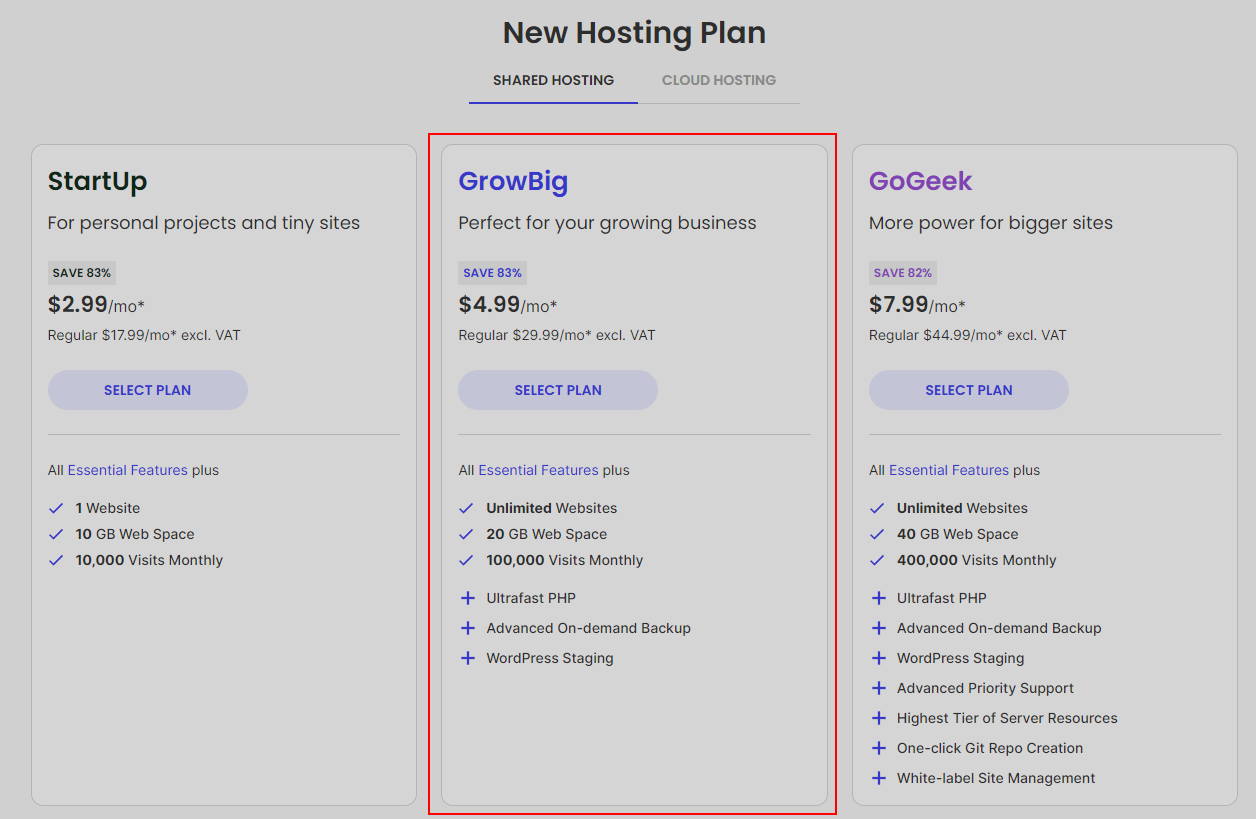The image size is (1256, 819).
Task: Switch to the Cloud Hosting tab
Action: 718,80
